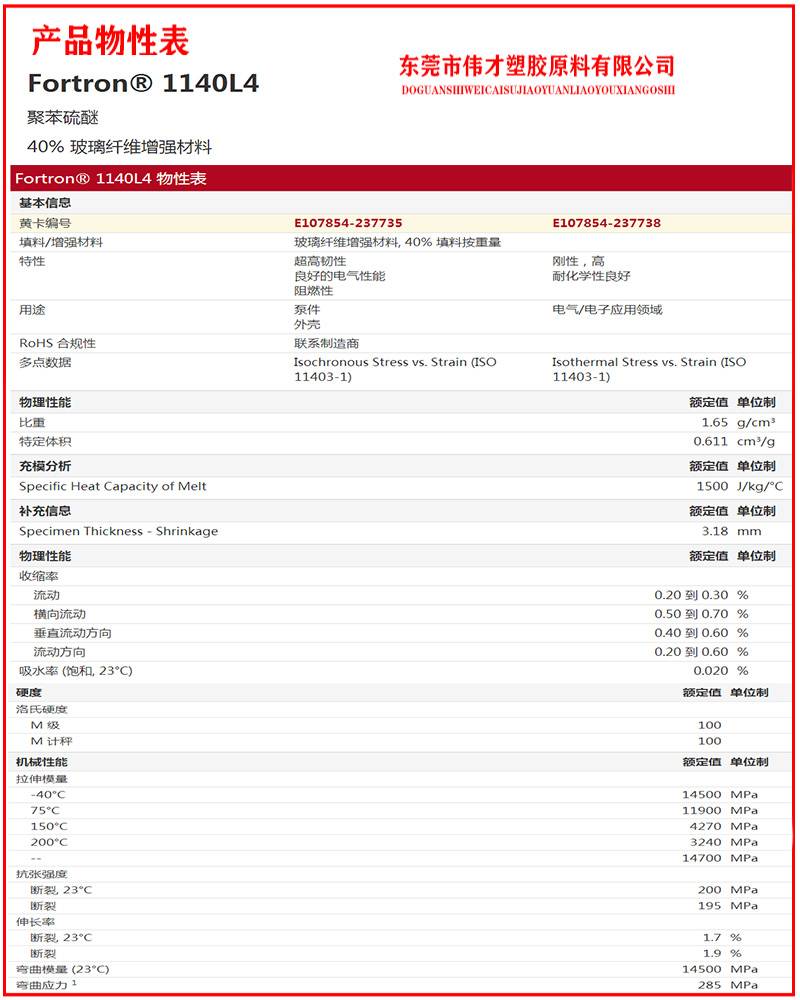Viewport: 800px width, 1000px height.
Task: Click the Specific Heat Capacity of Melt row
Action: [x=113, y=486]
